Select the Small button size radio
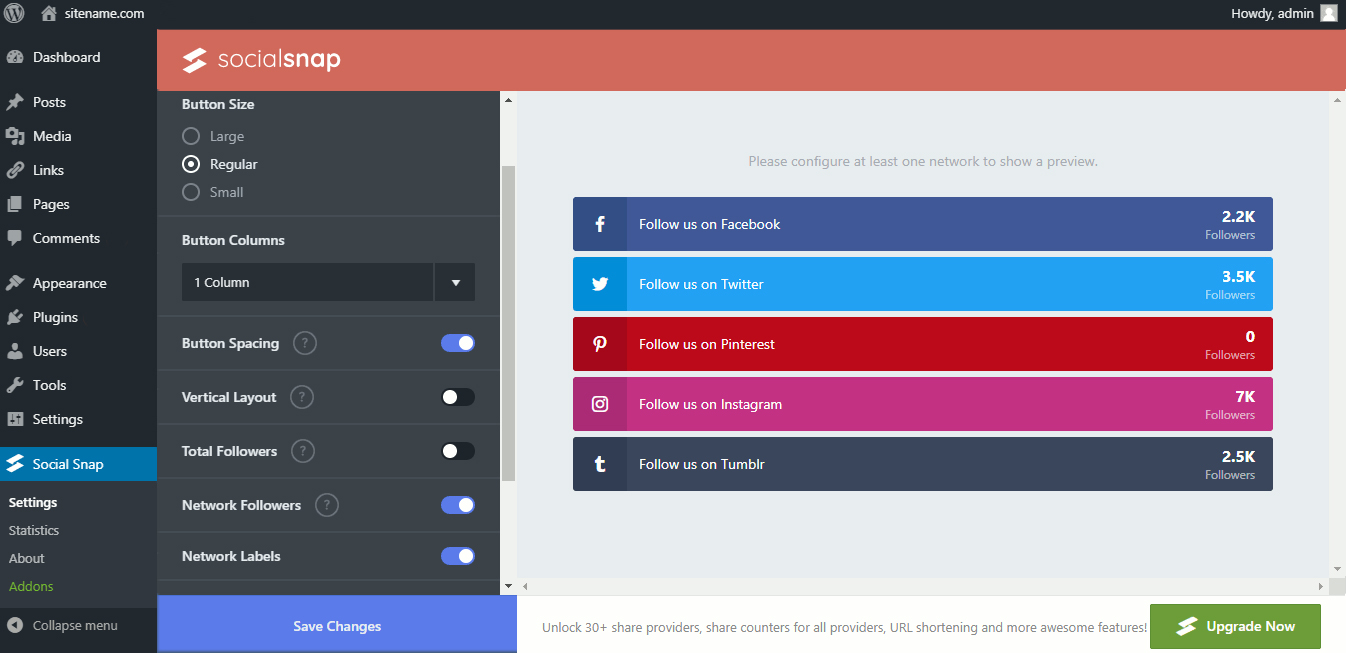The image size is (1346, 653). click(x=191, y=192)
